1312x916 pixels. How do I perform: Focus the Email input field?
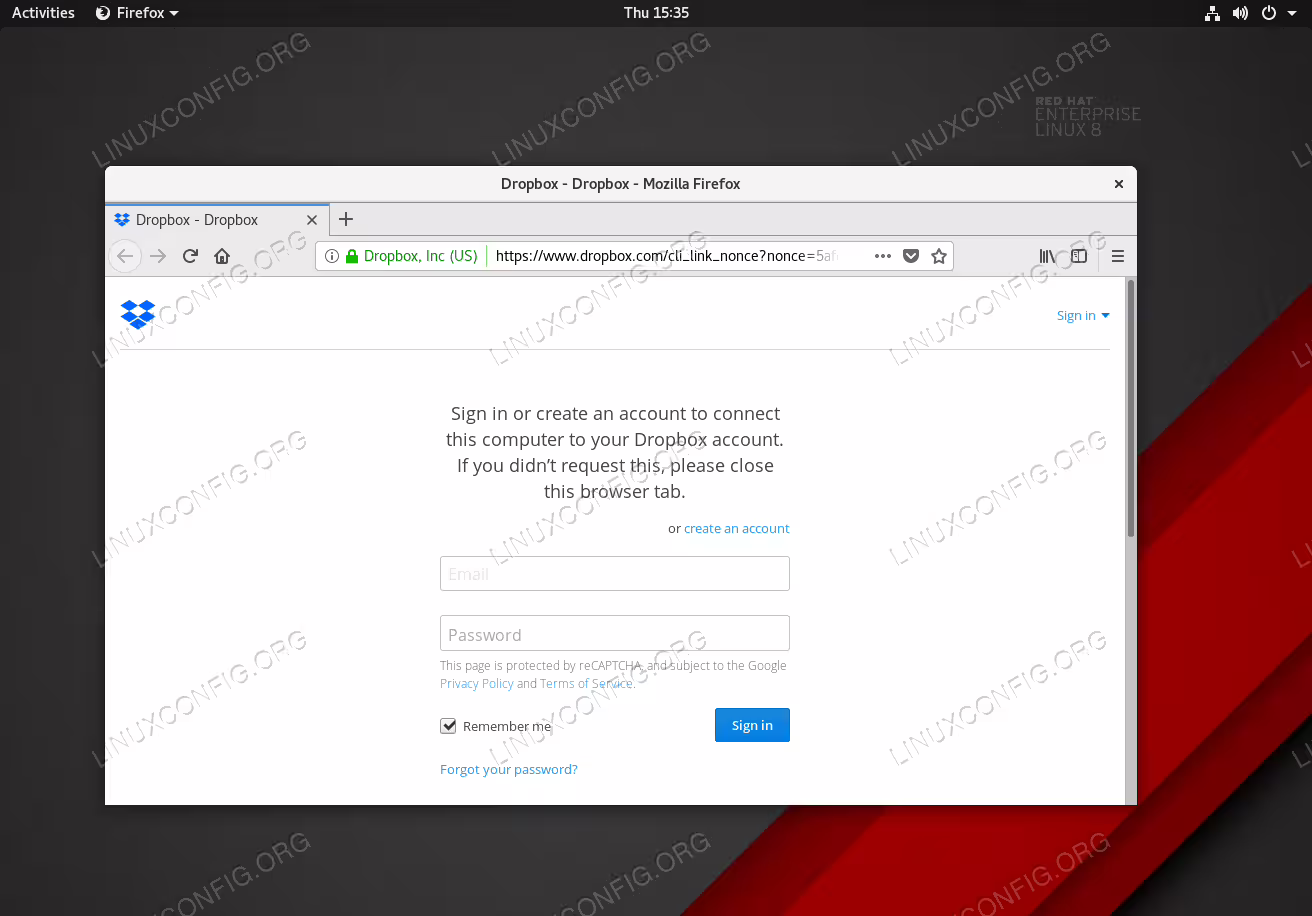pos(615,574)
